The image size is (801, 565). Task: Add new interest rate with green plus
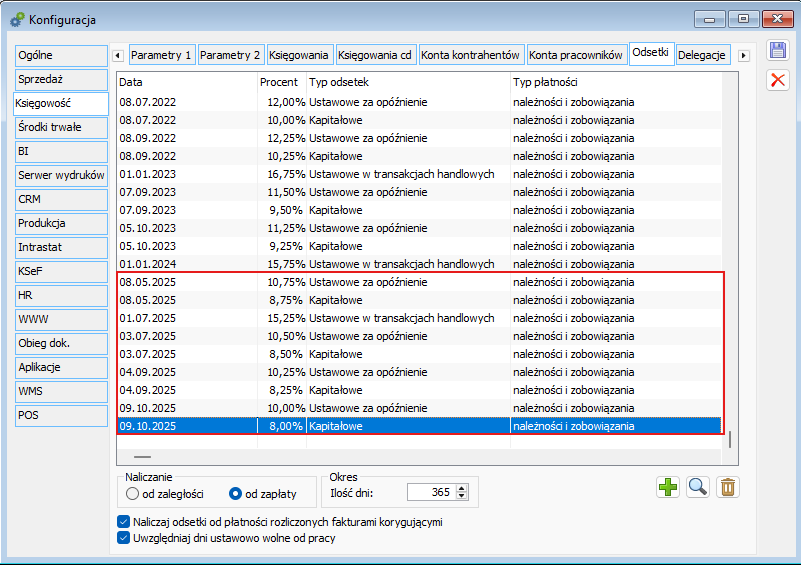coord(668,487)
